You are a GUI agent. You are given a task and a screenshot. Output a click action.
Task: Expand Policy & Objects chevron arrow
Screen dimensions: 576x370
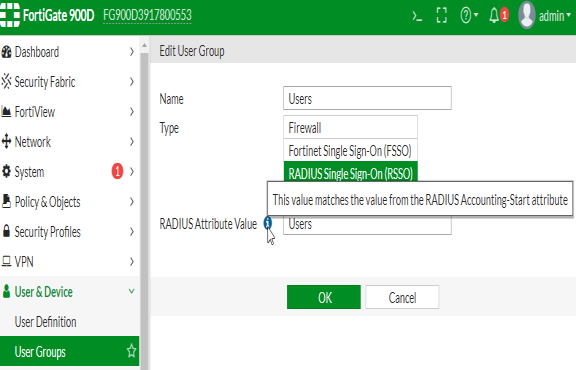132,202
